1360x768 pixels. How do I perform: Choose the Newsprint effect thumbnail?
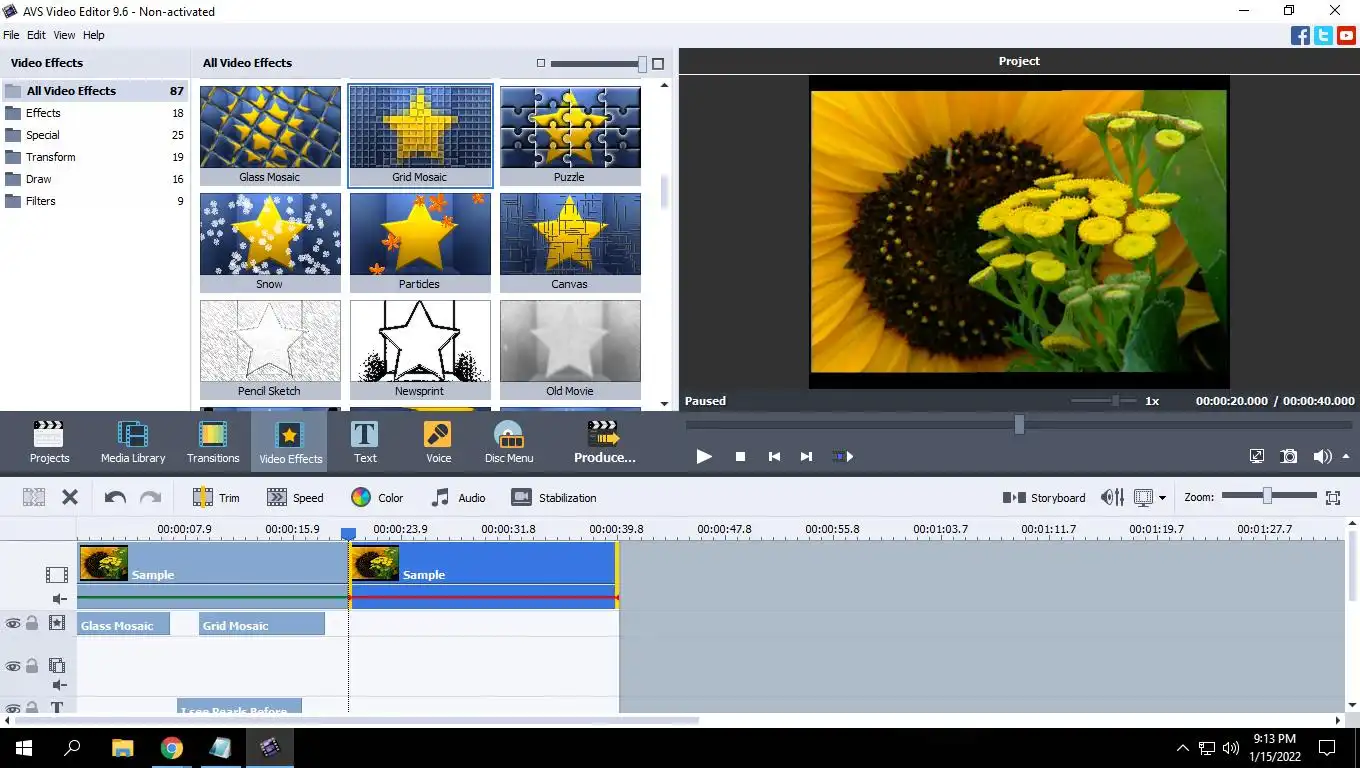click(420, 349)
